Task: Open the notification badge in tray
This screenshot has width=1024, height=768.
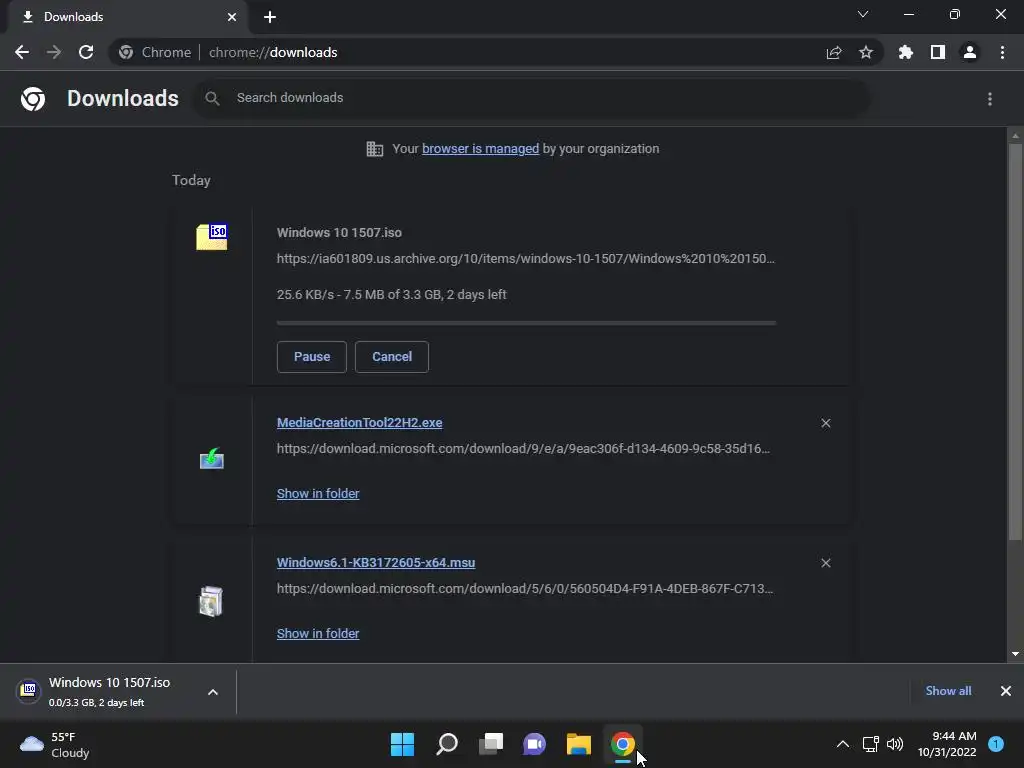Action: (x=996, y=744)
